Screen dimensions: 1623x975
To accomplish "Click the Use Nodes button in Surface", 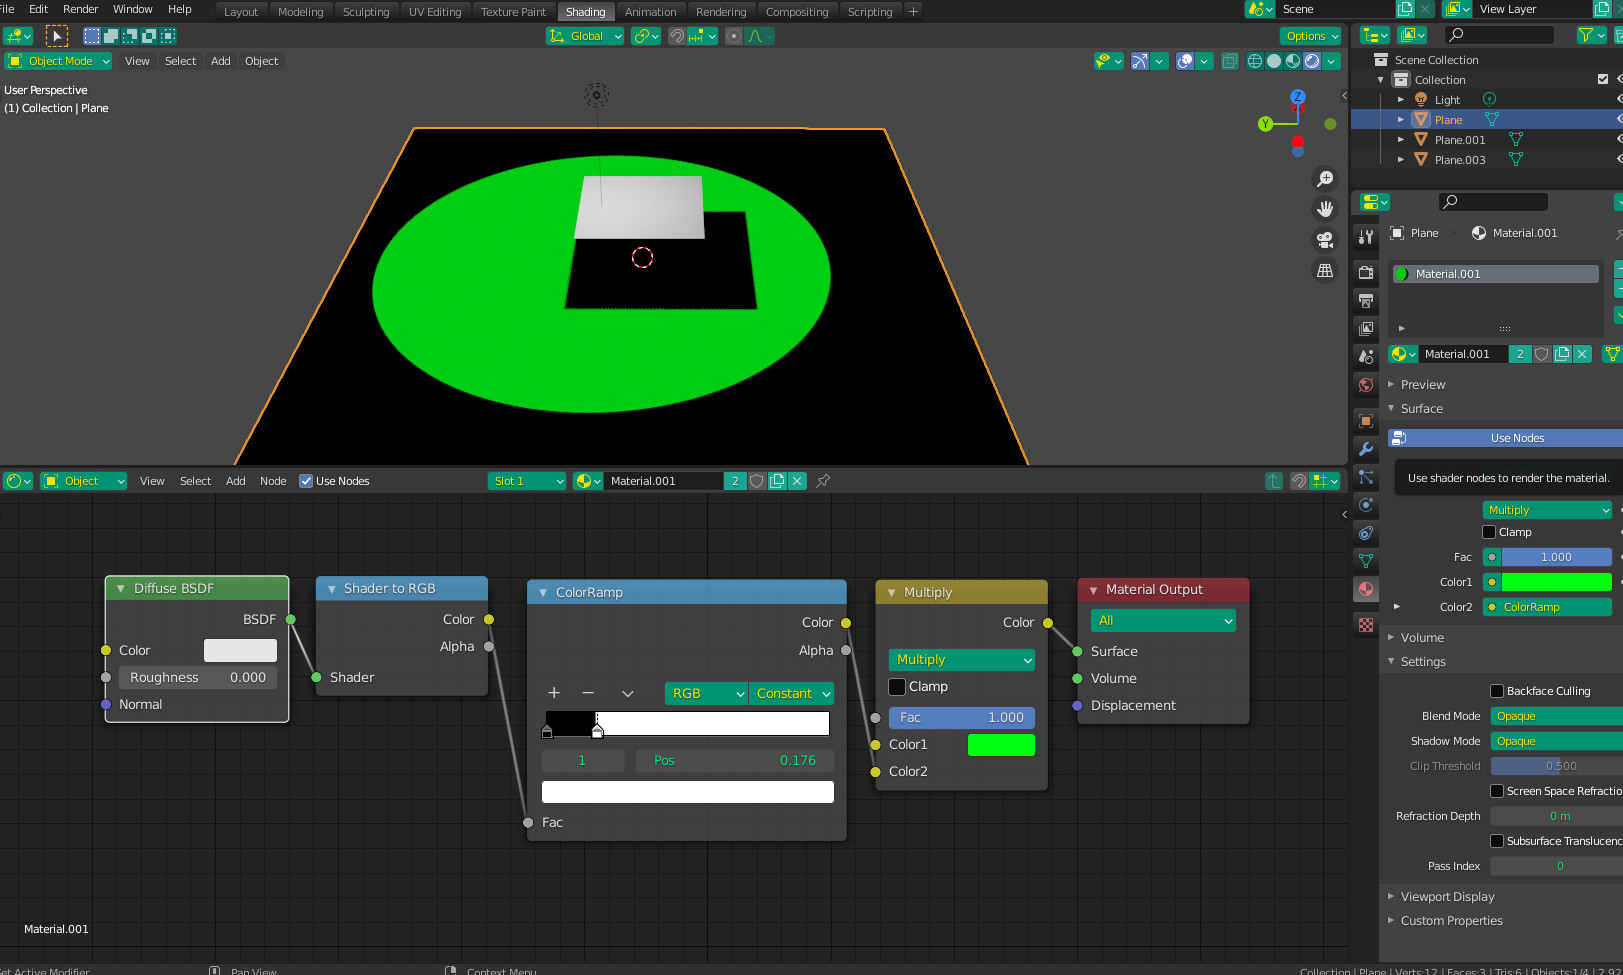I will 1505,438.
